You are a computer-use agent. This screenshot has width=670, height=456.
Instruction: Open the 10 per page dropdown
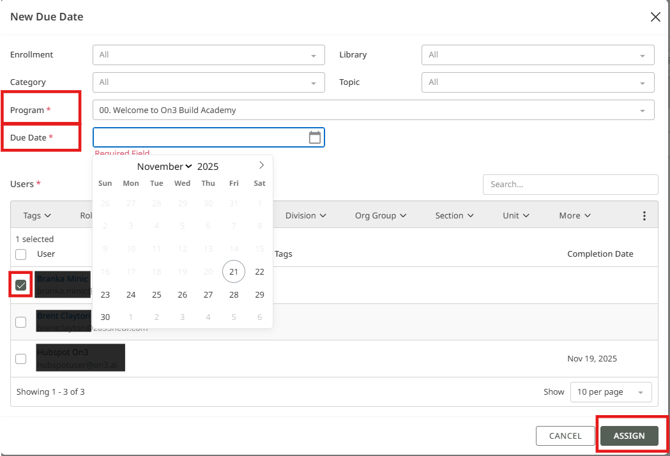610,392
